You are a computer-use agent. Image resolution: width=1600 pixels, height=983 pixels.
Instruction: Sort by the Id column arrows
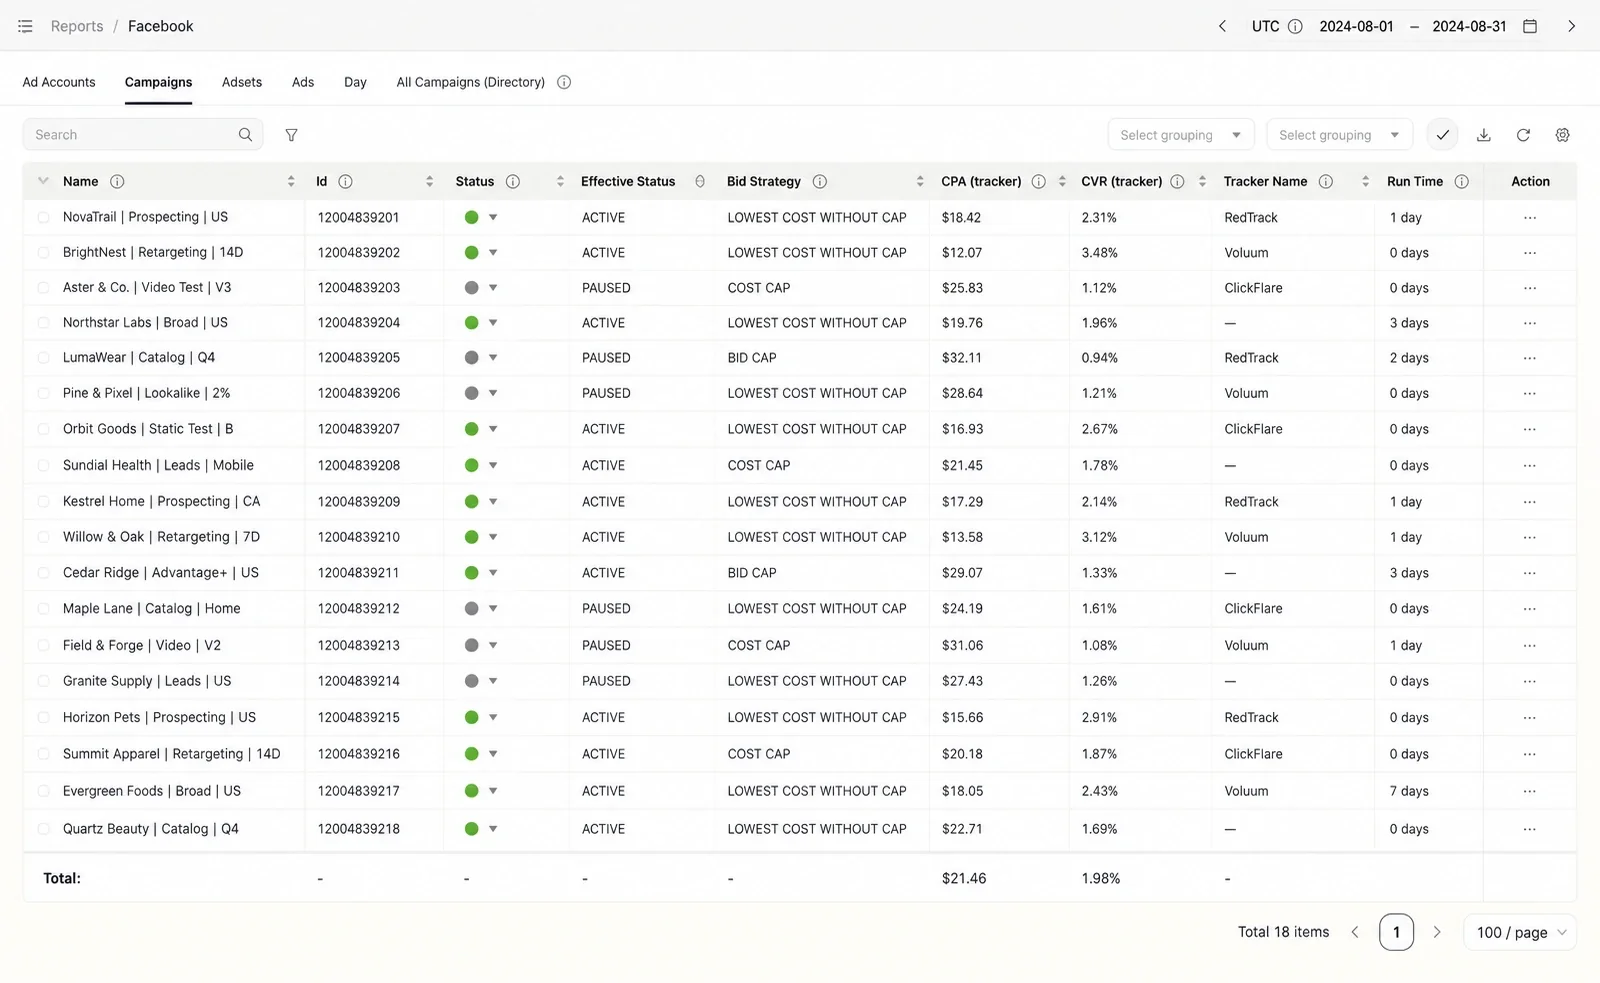pos(429,181)
